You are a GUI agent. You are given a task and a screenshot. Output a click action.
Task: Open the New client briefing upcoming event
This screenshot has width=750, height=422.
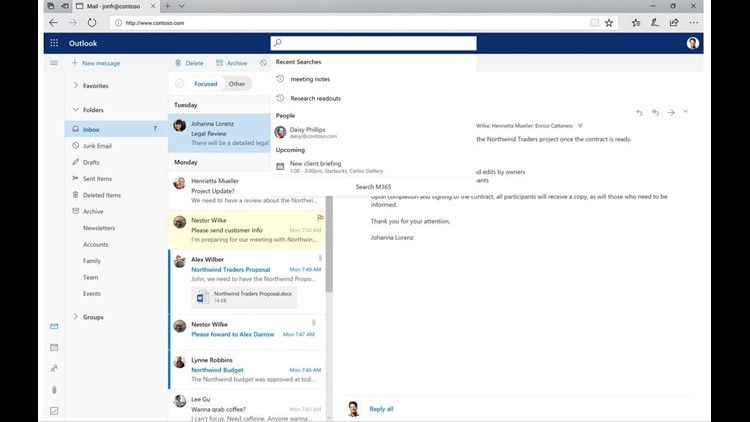(x=373, y=167)
